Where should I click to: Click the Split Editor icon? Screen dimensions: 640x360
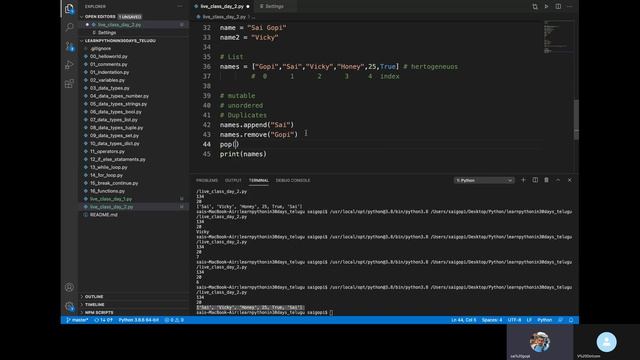pyautogui.click(x=558, y=7)
